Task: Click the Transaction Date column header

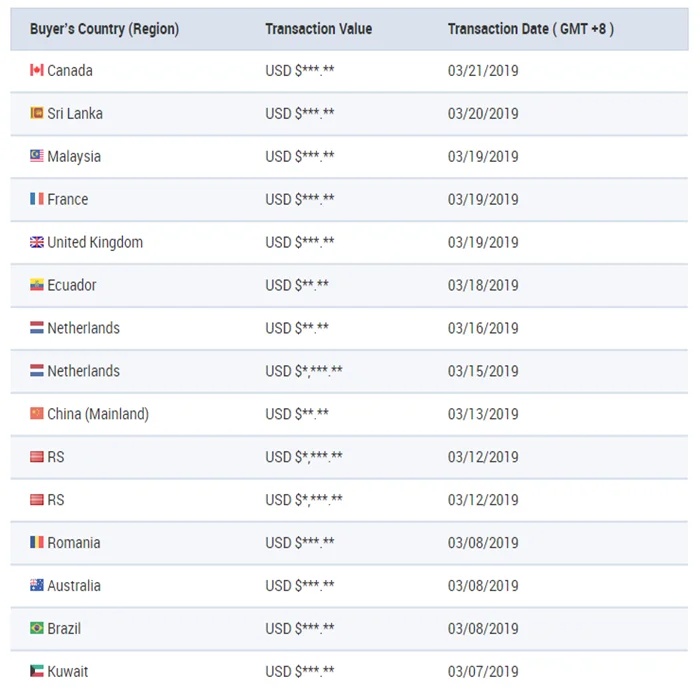Action: point(530,29)
